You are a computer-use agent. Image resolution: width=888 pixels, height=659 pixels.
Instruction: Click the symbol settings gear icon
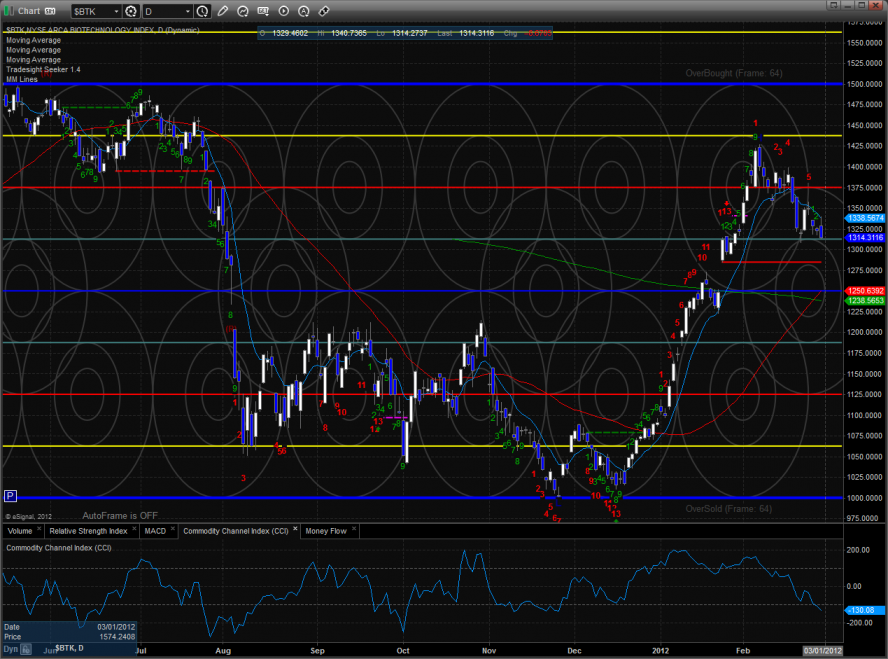(x=131, y=11)
